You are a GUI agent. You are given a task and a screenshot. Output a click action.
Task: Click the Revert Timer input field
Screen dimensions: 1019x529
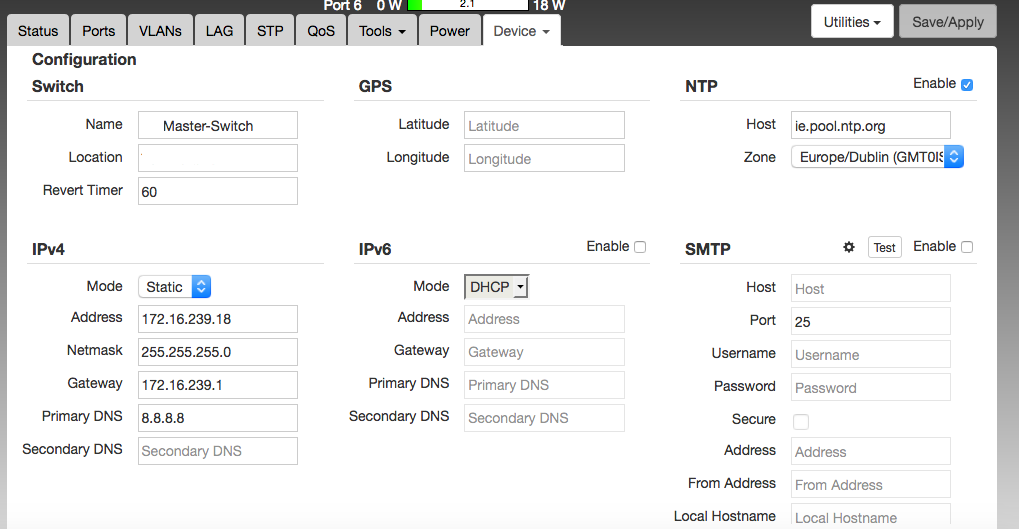coord(218,191)
